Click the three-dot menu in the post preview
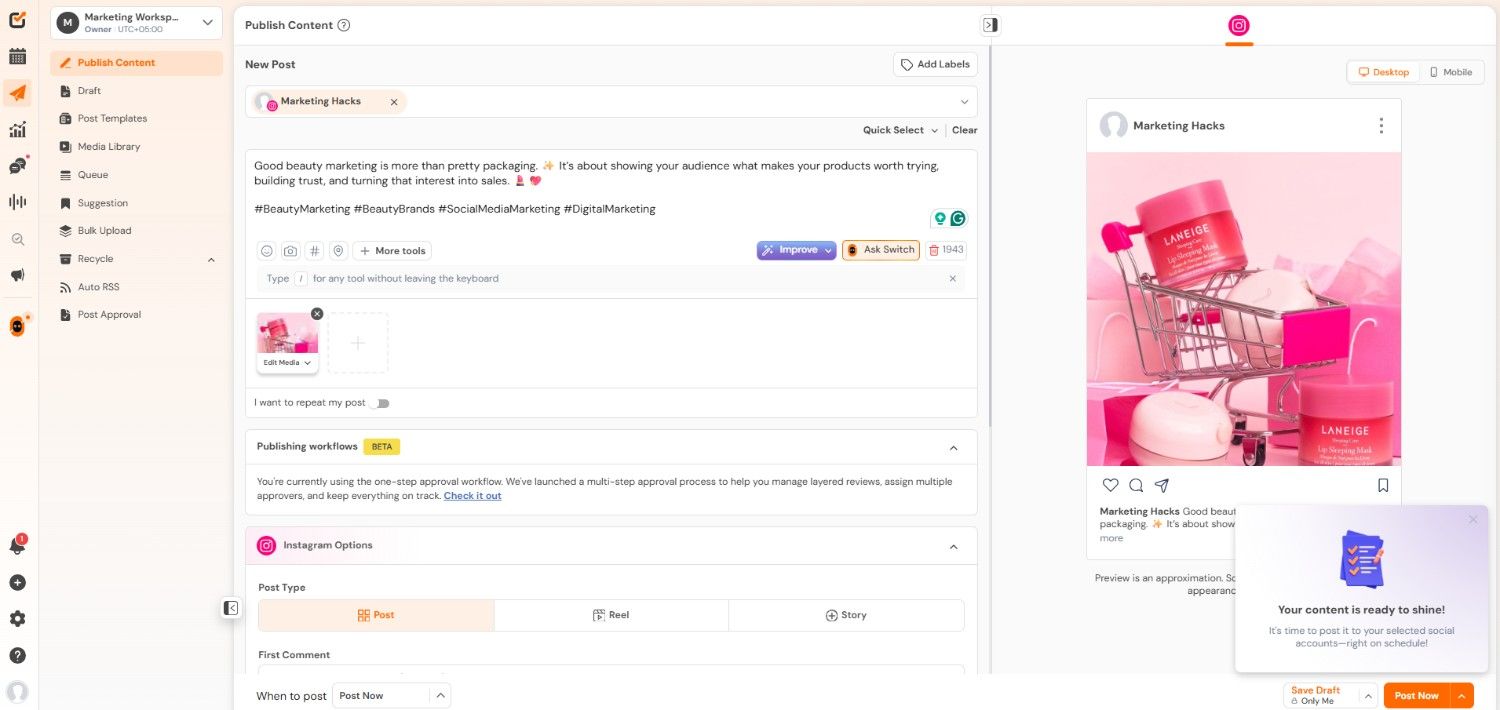This screenshot has height=710, width=1500. pos(1381,125)
